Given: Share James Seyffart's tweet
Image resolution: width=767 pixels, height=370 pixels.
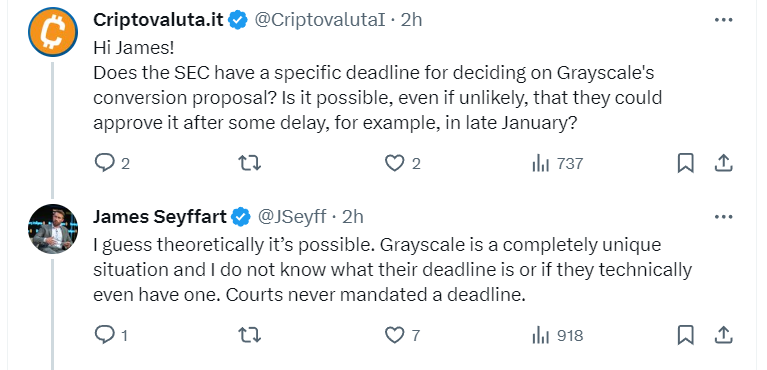Looking at the screenshot, I should pos(723,335).
